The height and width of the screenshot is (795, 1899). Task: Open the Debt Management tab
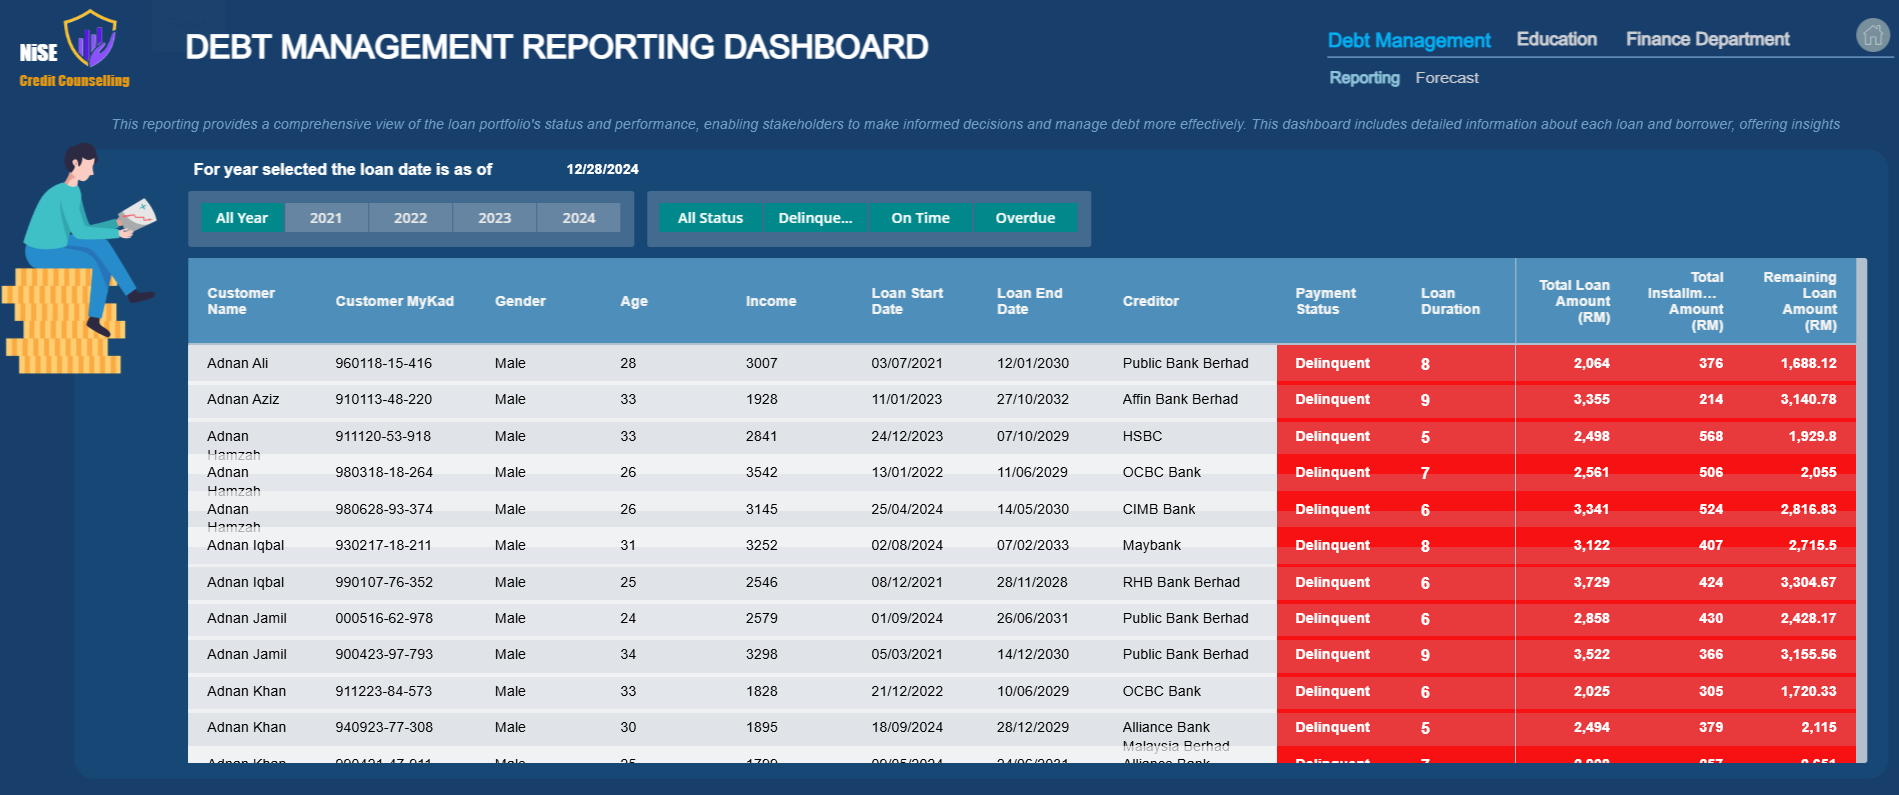click(x=1408, y=40)
